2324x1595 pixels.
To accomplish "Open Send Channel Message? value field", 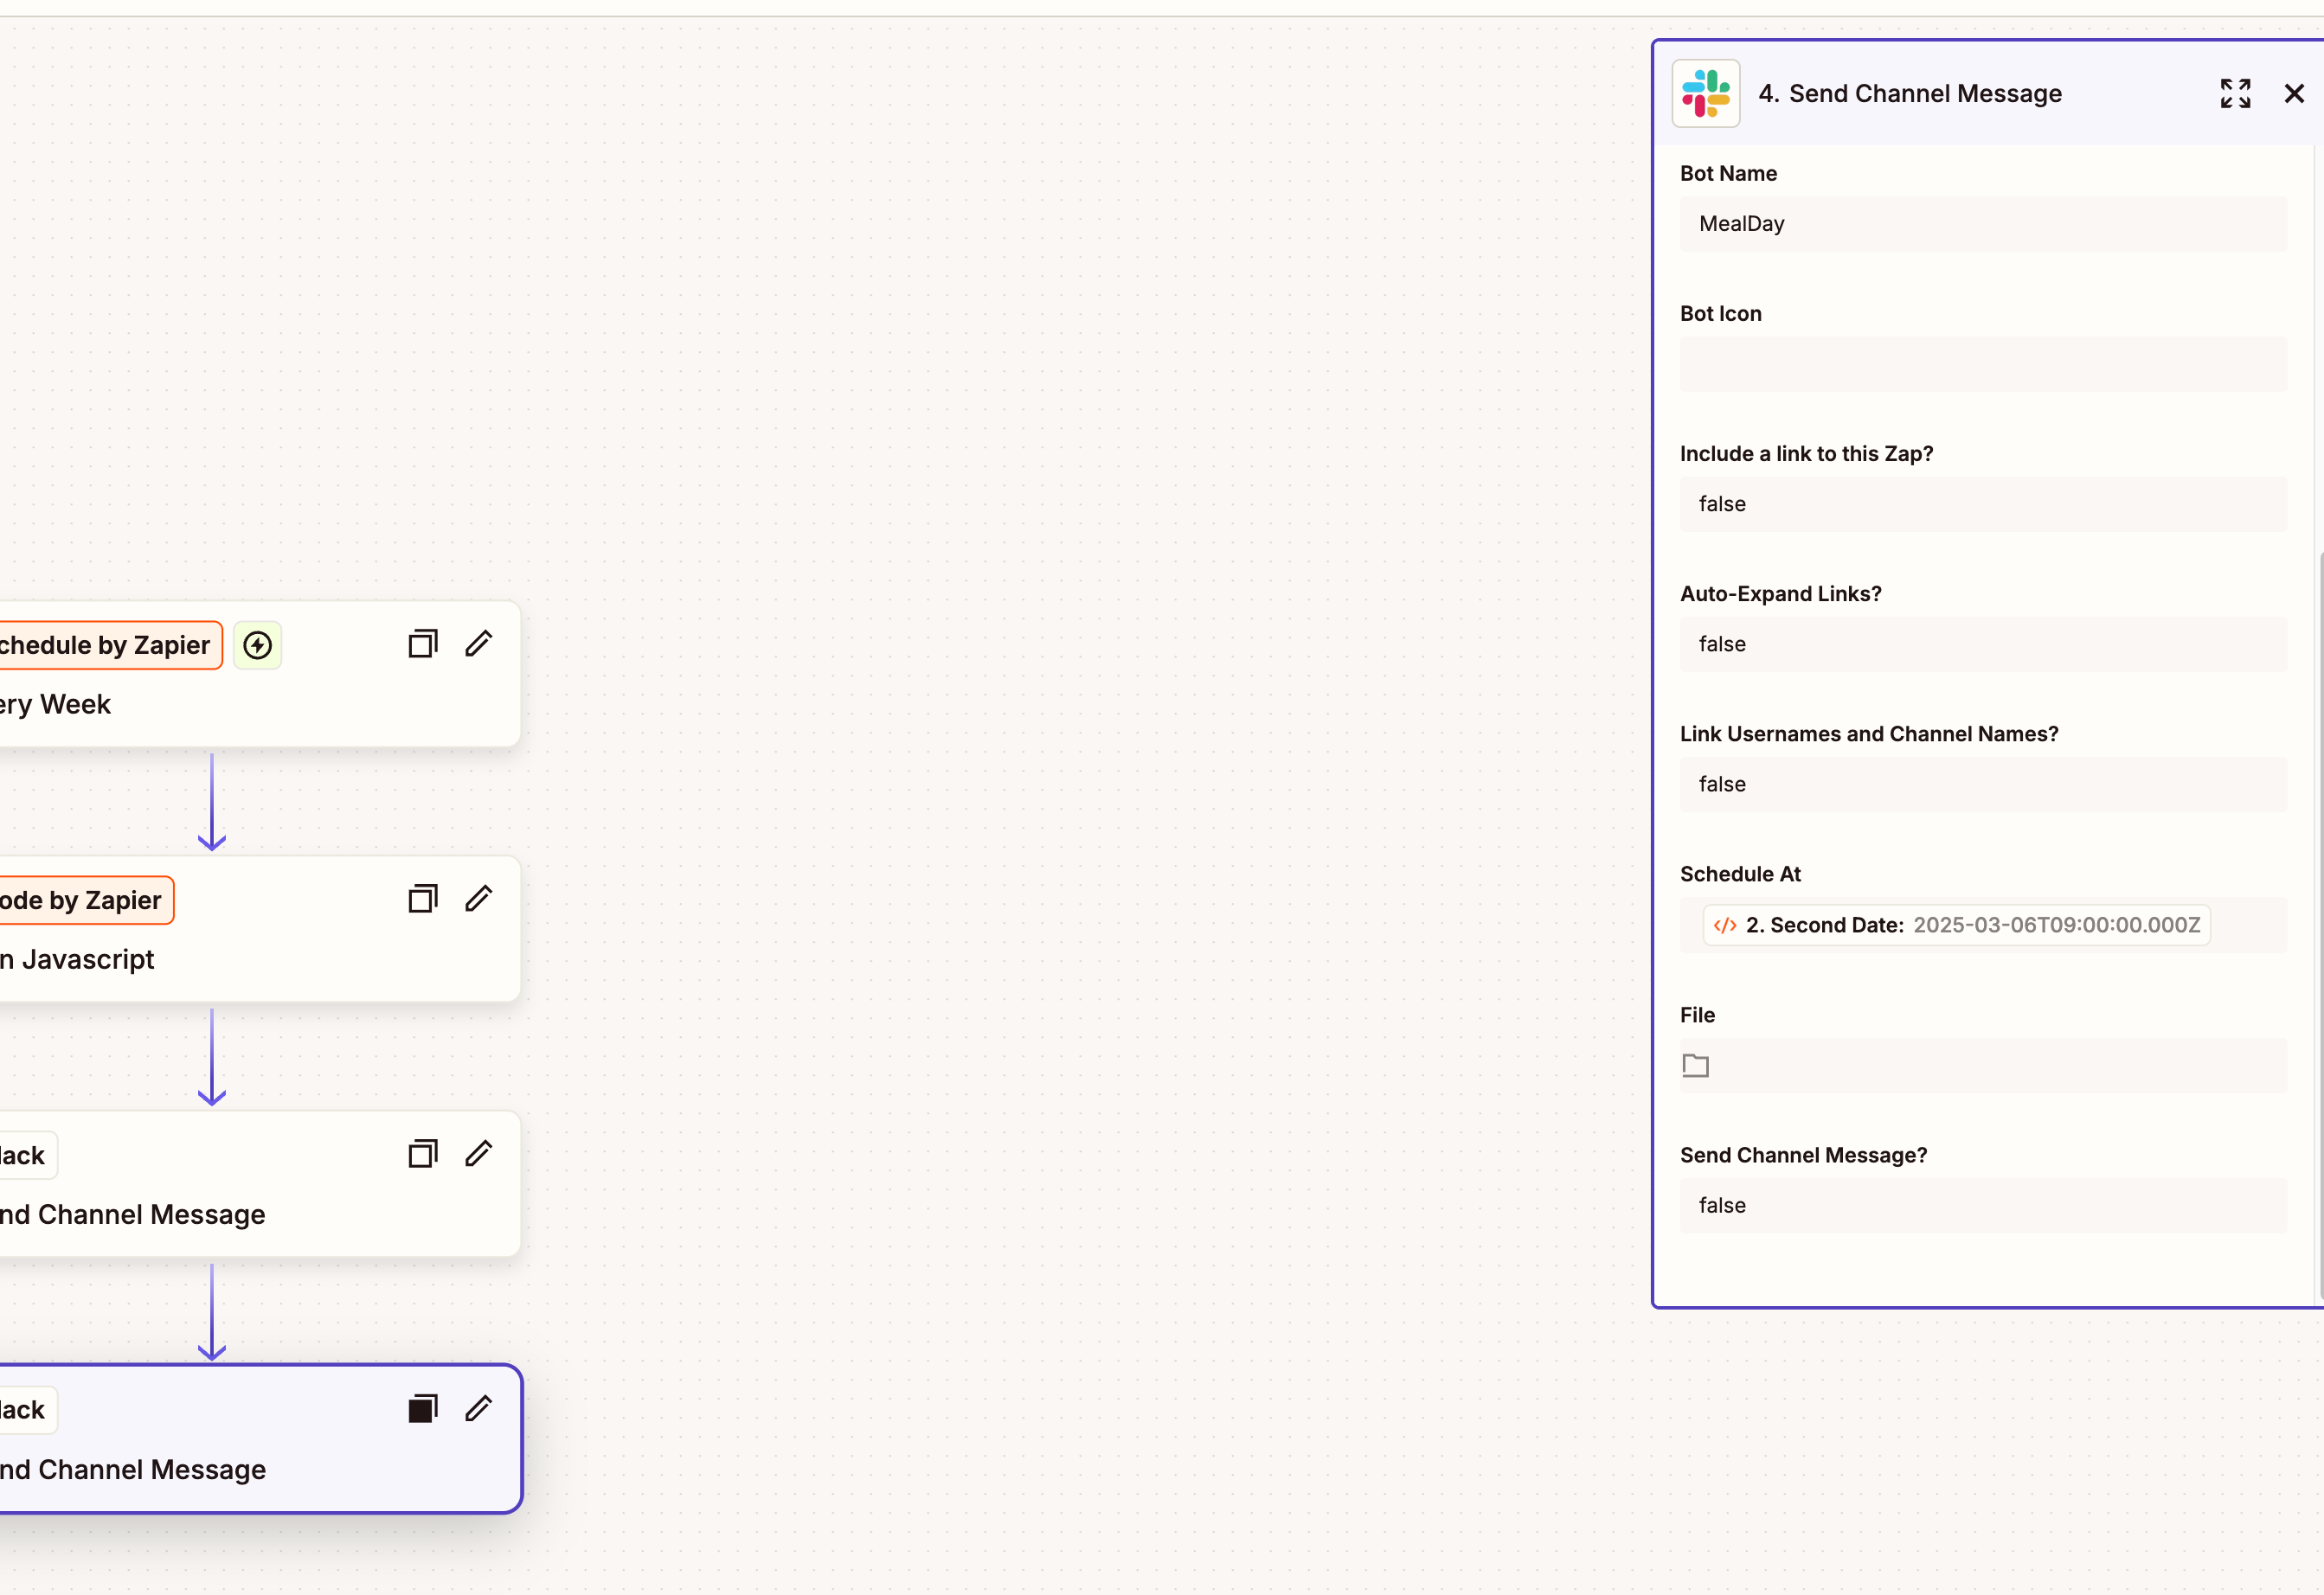I will 1983,1206.
